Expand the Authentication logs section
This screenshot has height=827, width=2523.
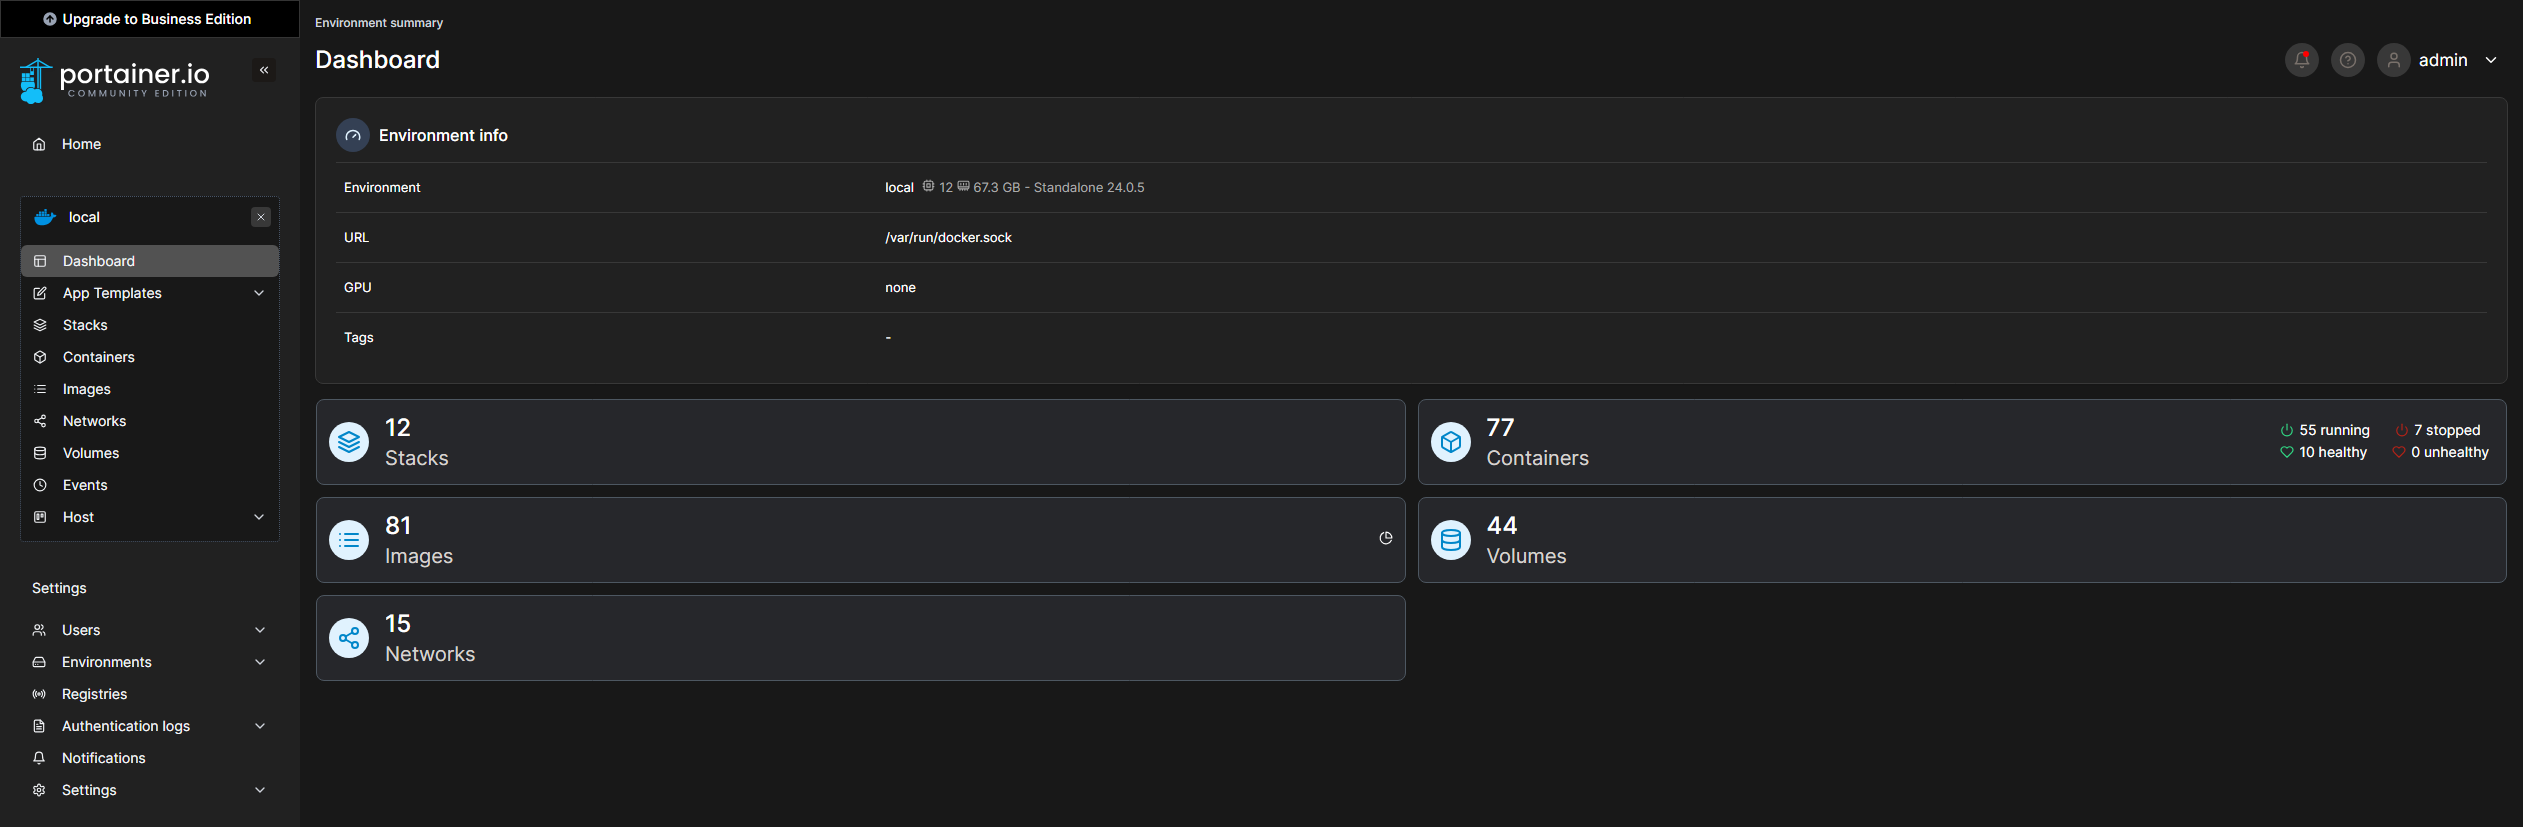pyautogui.click(x=260, y=726)
